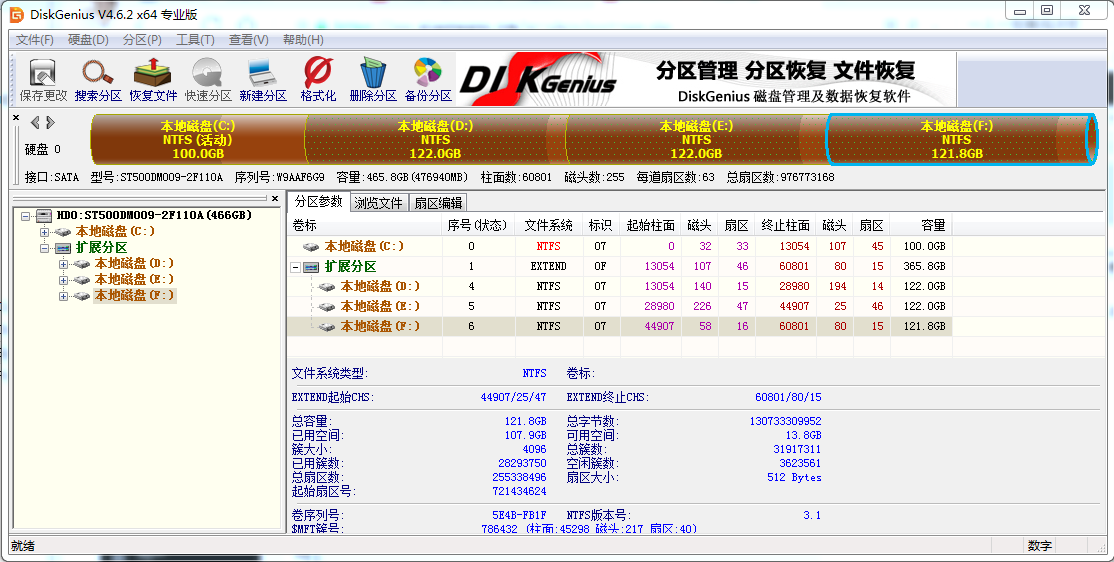This screenshot has width=1114, height=562.
Task: Click the drive icon of 本地磁盘(C:) in the tree
Action: point(63,232)
